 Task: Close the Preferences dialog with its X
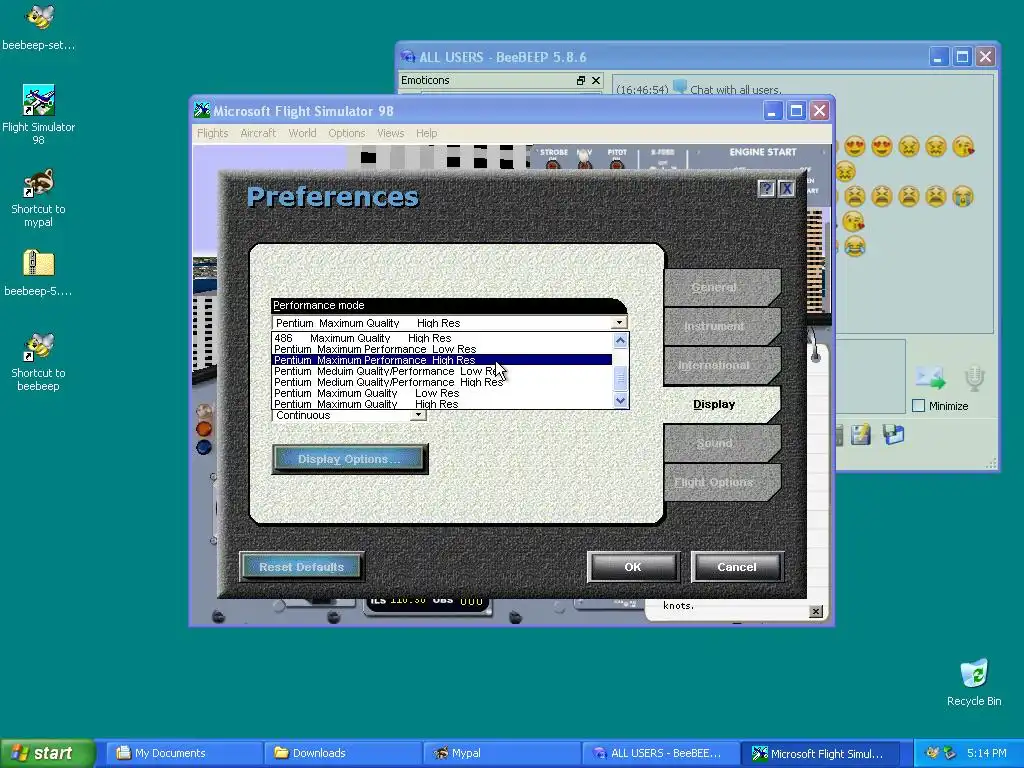(x=786, y=189)
